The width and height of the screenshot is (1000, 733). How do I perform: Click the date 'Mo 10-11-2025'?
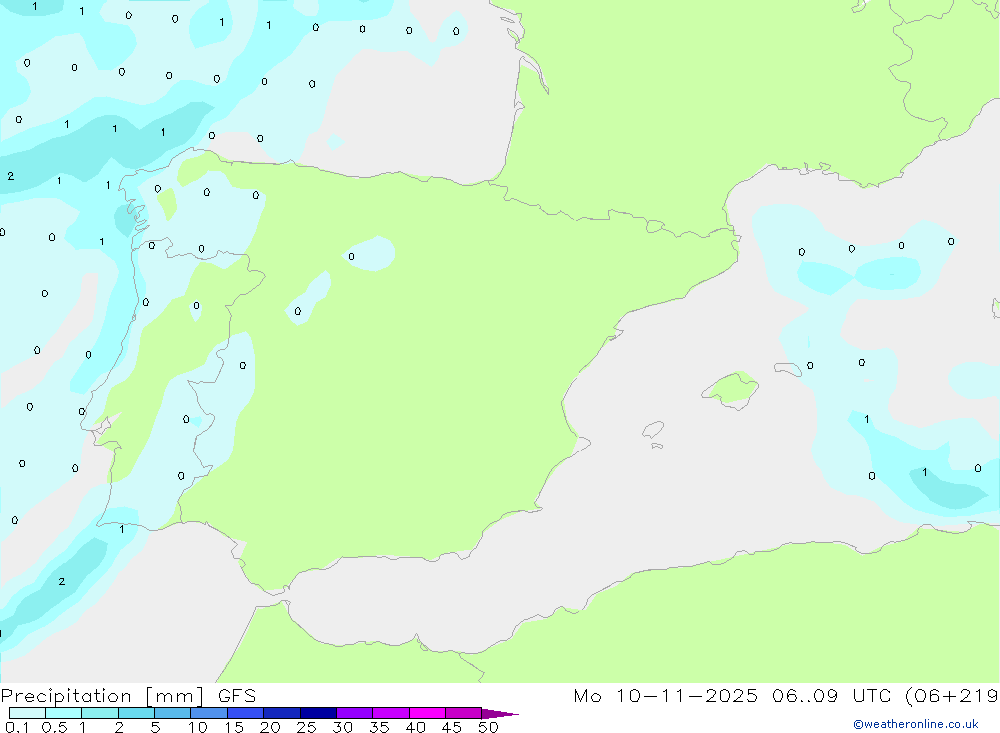[666, 696]
